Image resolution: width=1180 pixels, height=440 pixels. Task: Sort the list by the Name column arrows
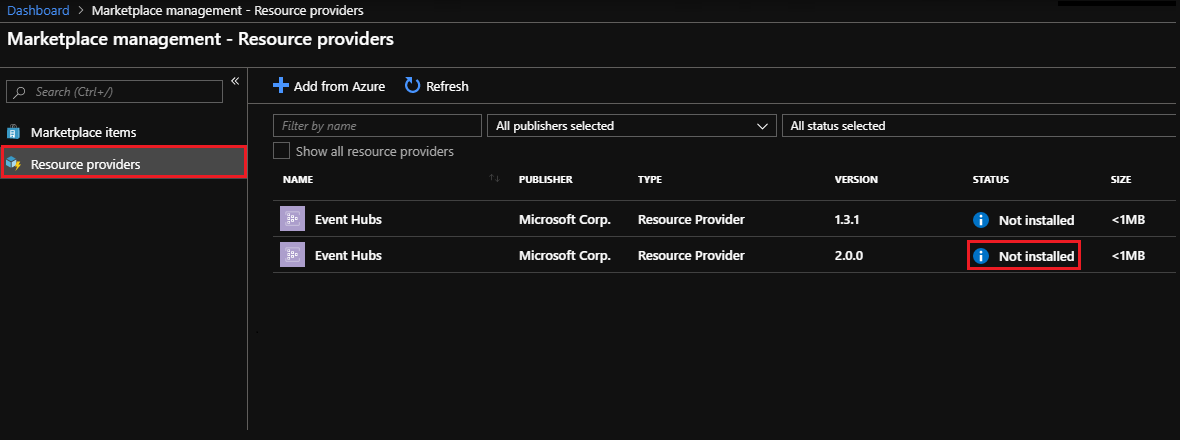pyautogui.click(x=494, y=179)
